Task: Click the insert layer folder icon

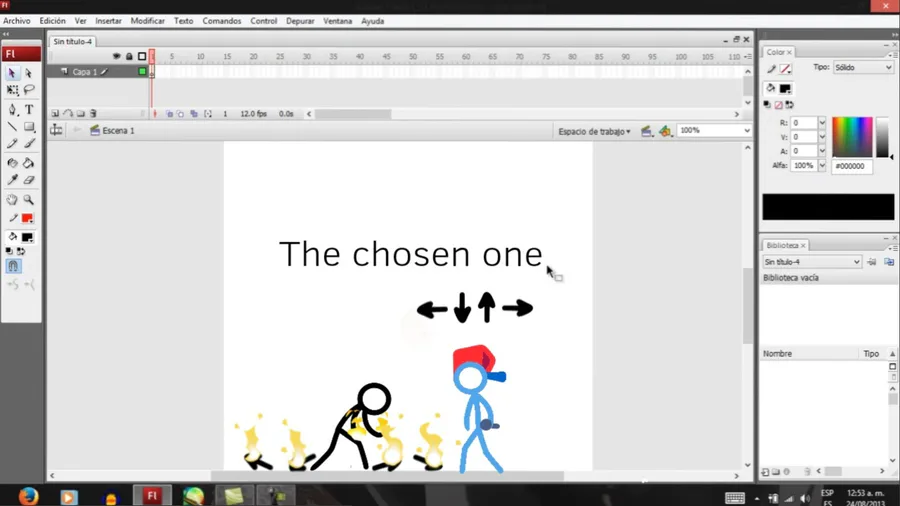Action: [81, 114]
